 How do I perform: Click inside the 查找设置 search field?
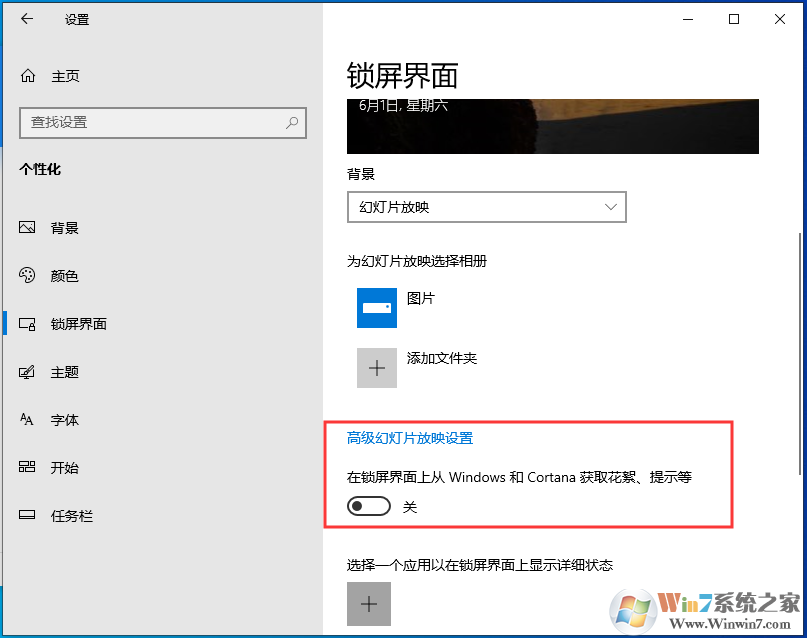point(150,122)
